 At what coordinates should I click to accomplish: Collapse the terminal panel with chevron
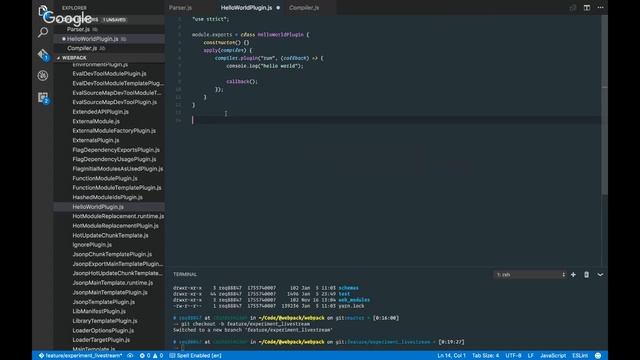pyautogui.click(x=600, y=275)
